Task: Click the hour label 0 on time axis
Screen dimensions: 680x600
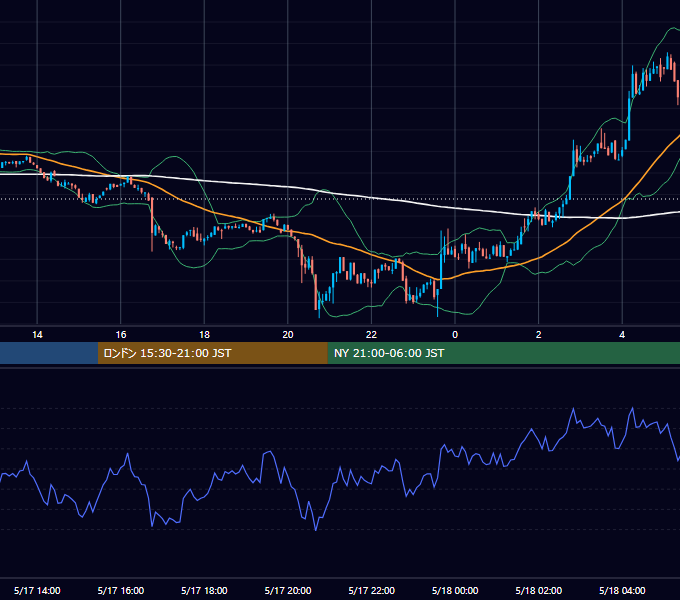Action: [455, 335]
